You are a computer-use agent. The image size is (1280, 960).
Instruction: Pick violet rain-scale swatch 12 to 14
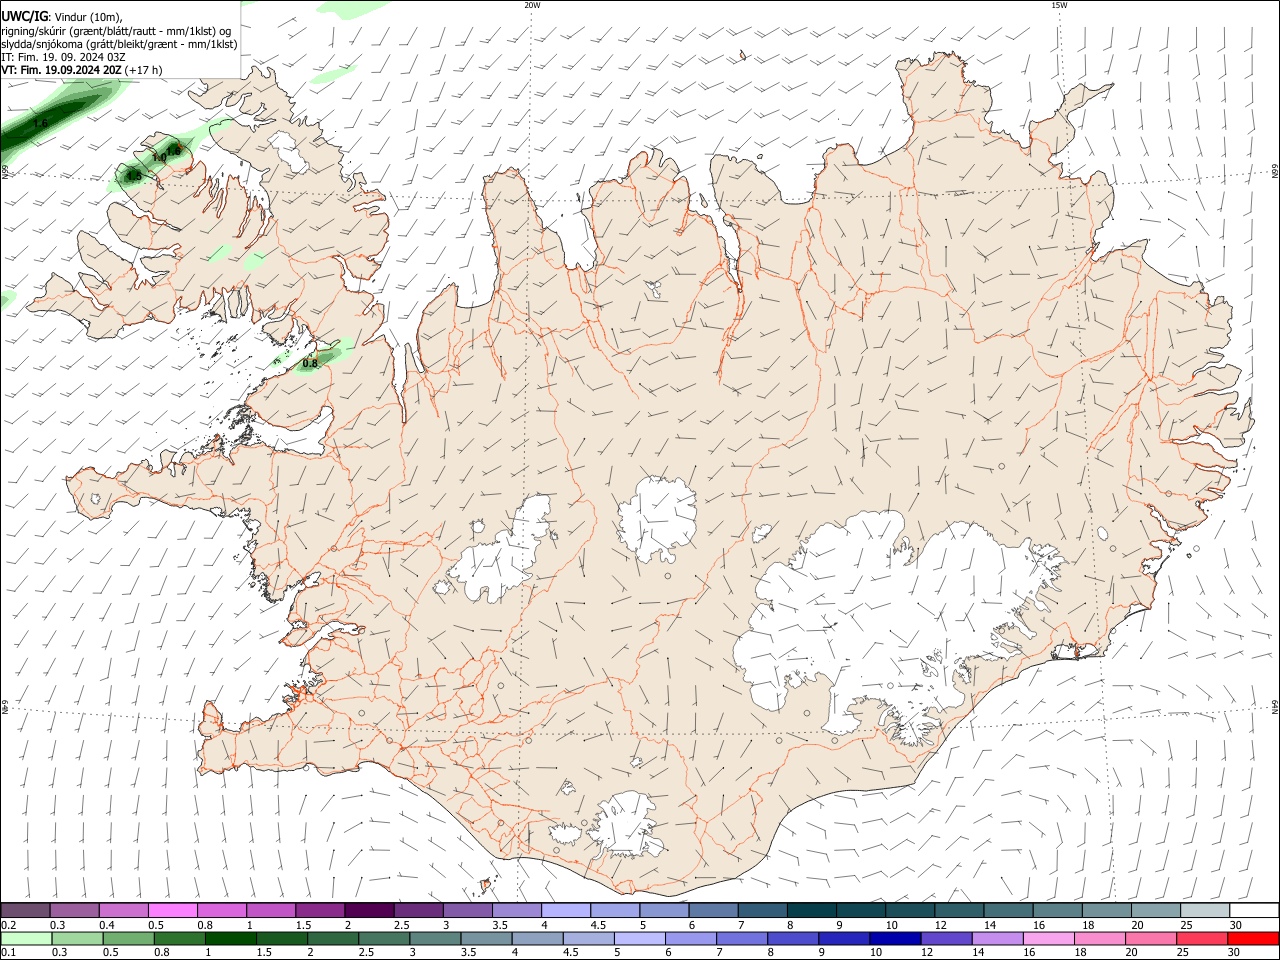pyautogui.click(x=945, y=938)
